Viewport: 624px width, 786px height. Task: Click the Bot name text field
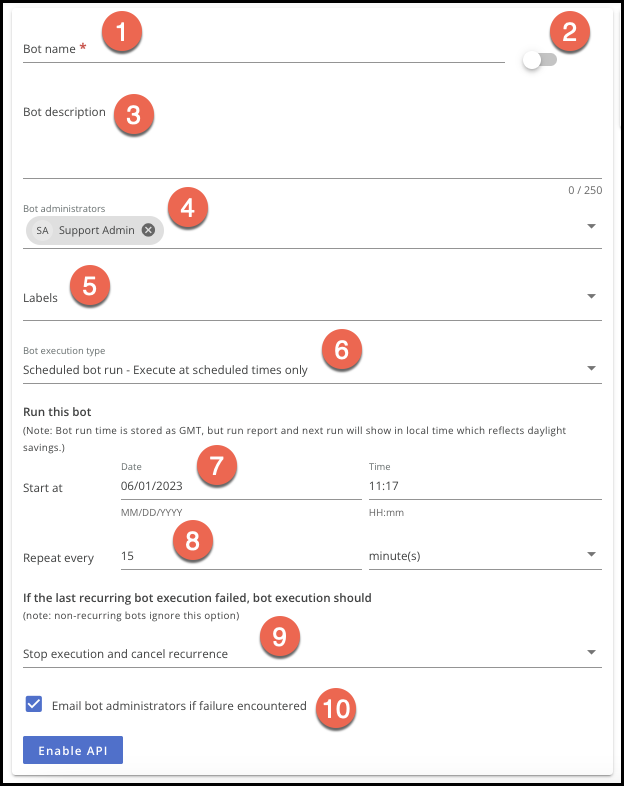pyautogui.click(x=300, y=49)
